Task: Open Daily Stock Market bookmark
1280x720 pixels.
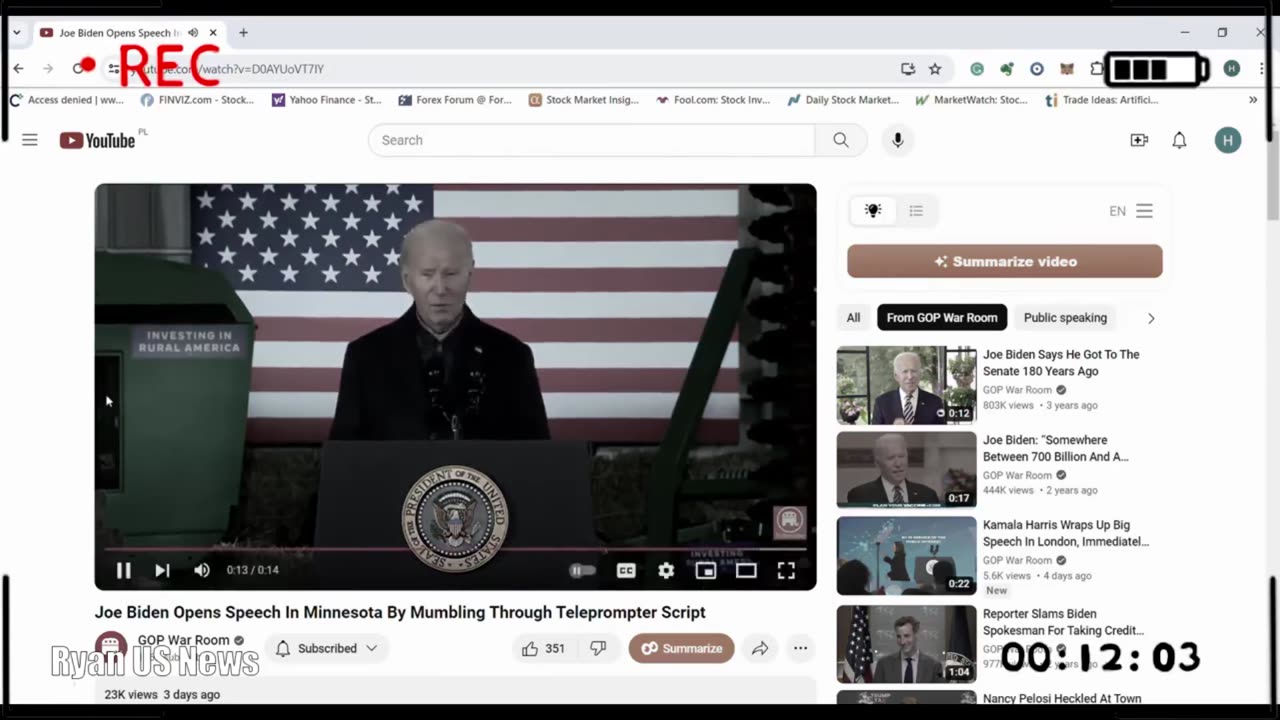Action: 843,100
